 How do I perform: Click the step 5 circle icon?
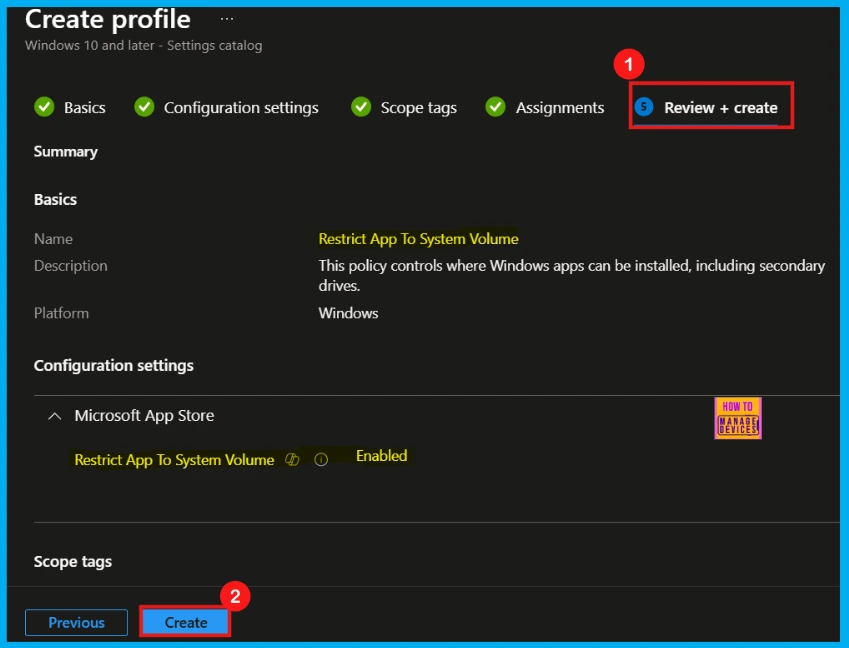pos(644,107)
